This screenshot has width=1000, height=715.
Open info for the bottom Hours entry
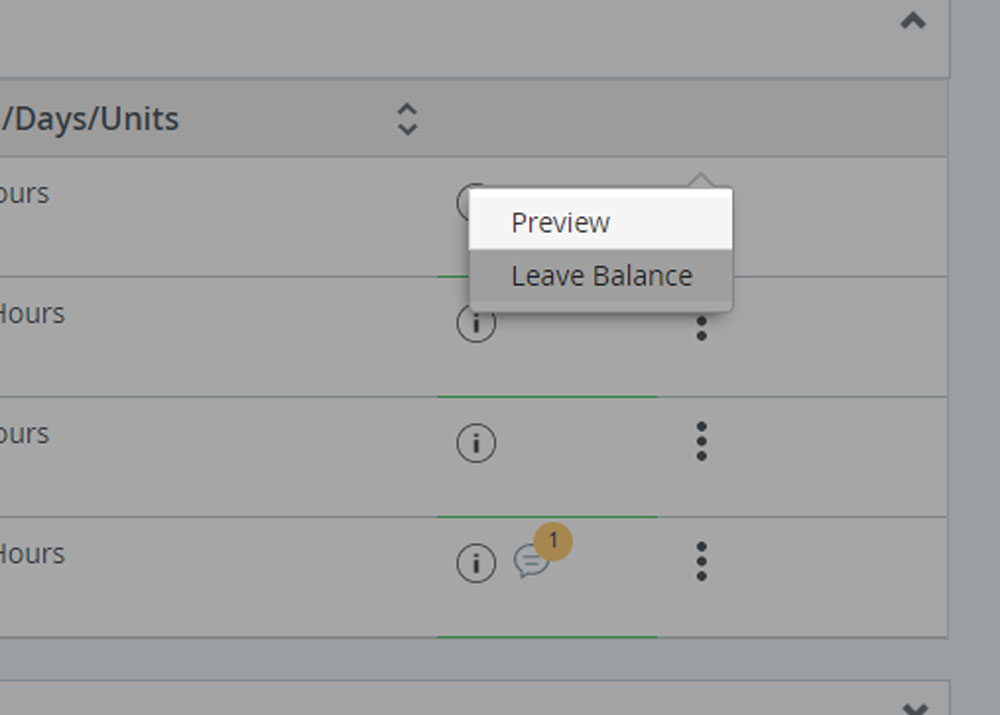point(476,562)
